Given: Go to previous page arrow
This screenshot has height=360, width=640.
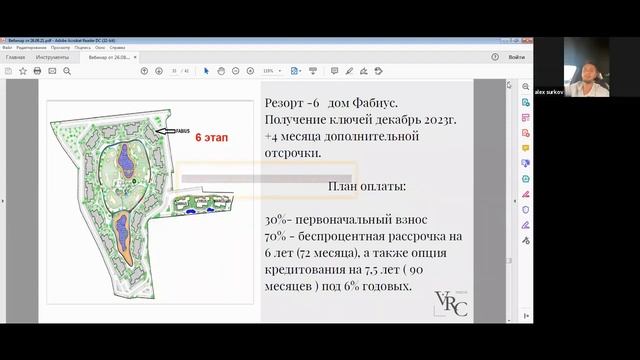Looking at the screenshot, I should pyautogui.click(x=144, y=71).
